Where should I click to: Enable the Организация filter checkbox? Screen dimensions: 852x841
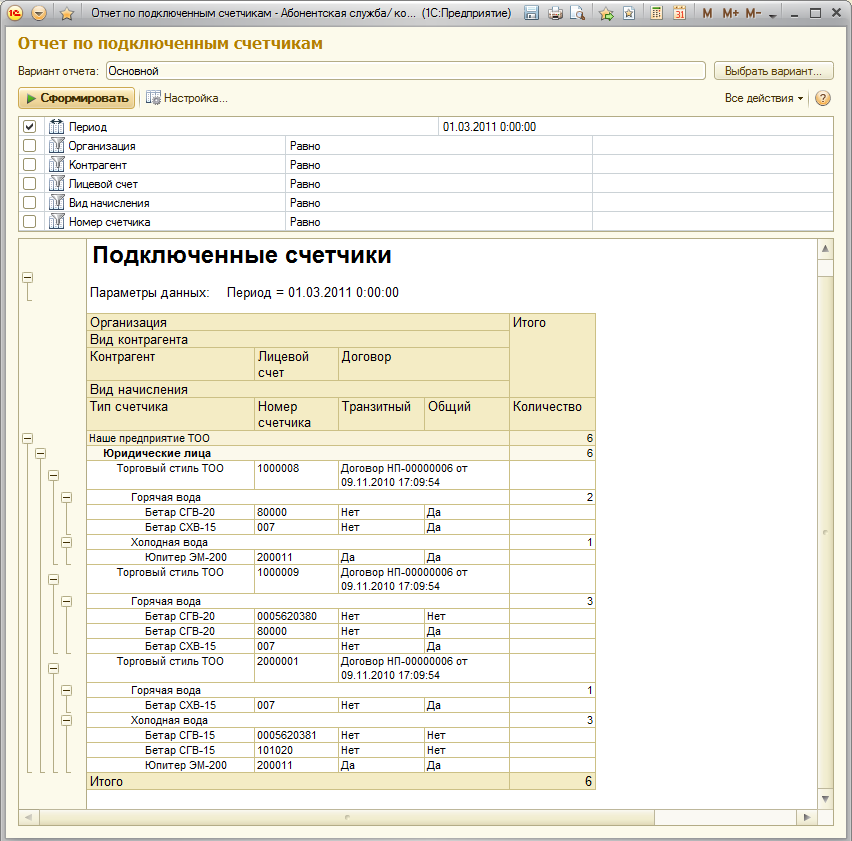tap(30, 146)
